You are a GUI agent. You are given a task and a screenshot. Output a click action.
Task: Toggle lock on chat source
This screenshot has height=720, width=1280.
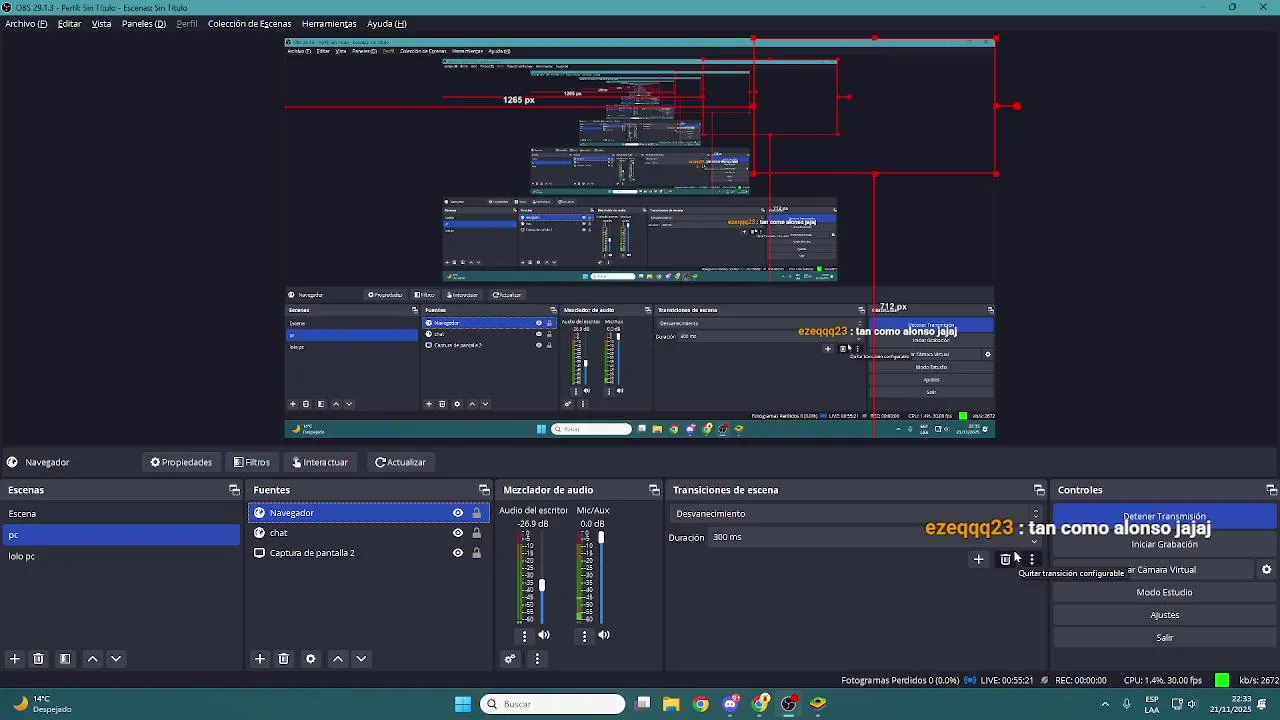[x=476, y=533]
